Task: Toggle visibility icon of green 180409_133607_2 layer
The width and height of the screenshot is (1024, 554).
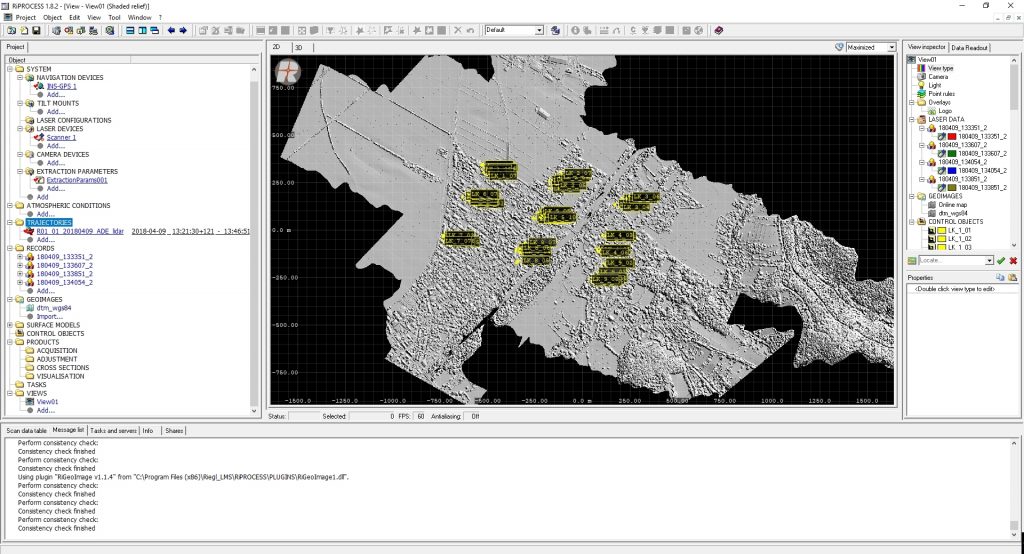Action: (942, 154)
